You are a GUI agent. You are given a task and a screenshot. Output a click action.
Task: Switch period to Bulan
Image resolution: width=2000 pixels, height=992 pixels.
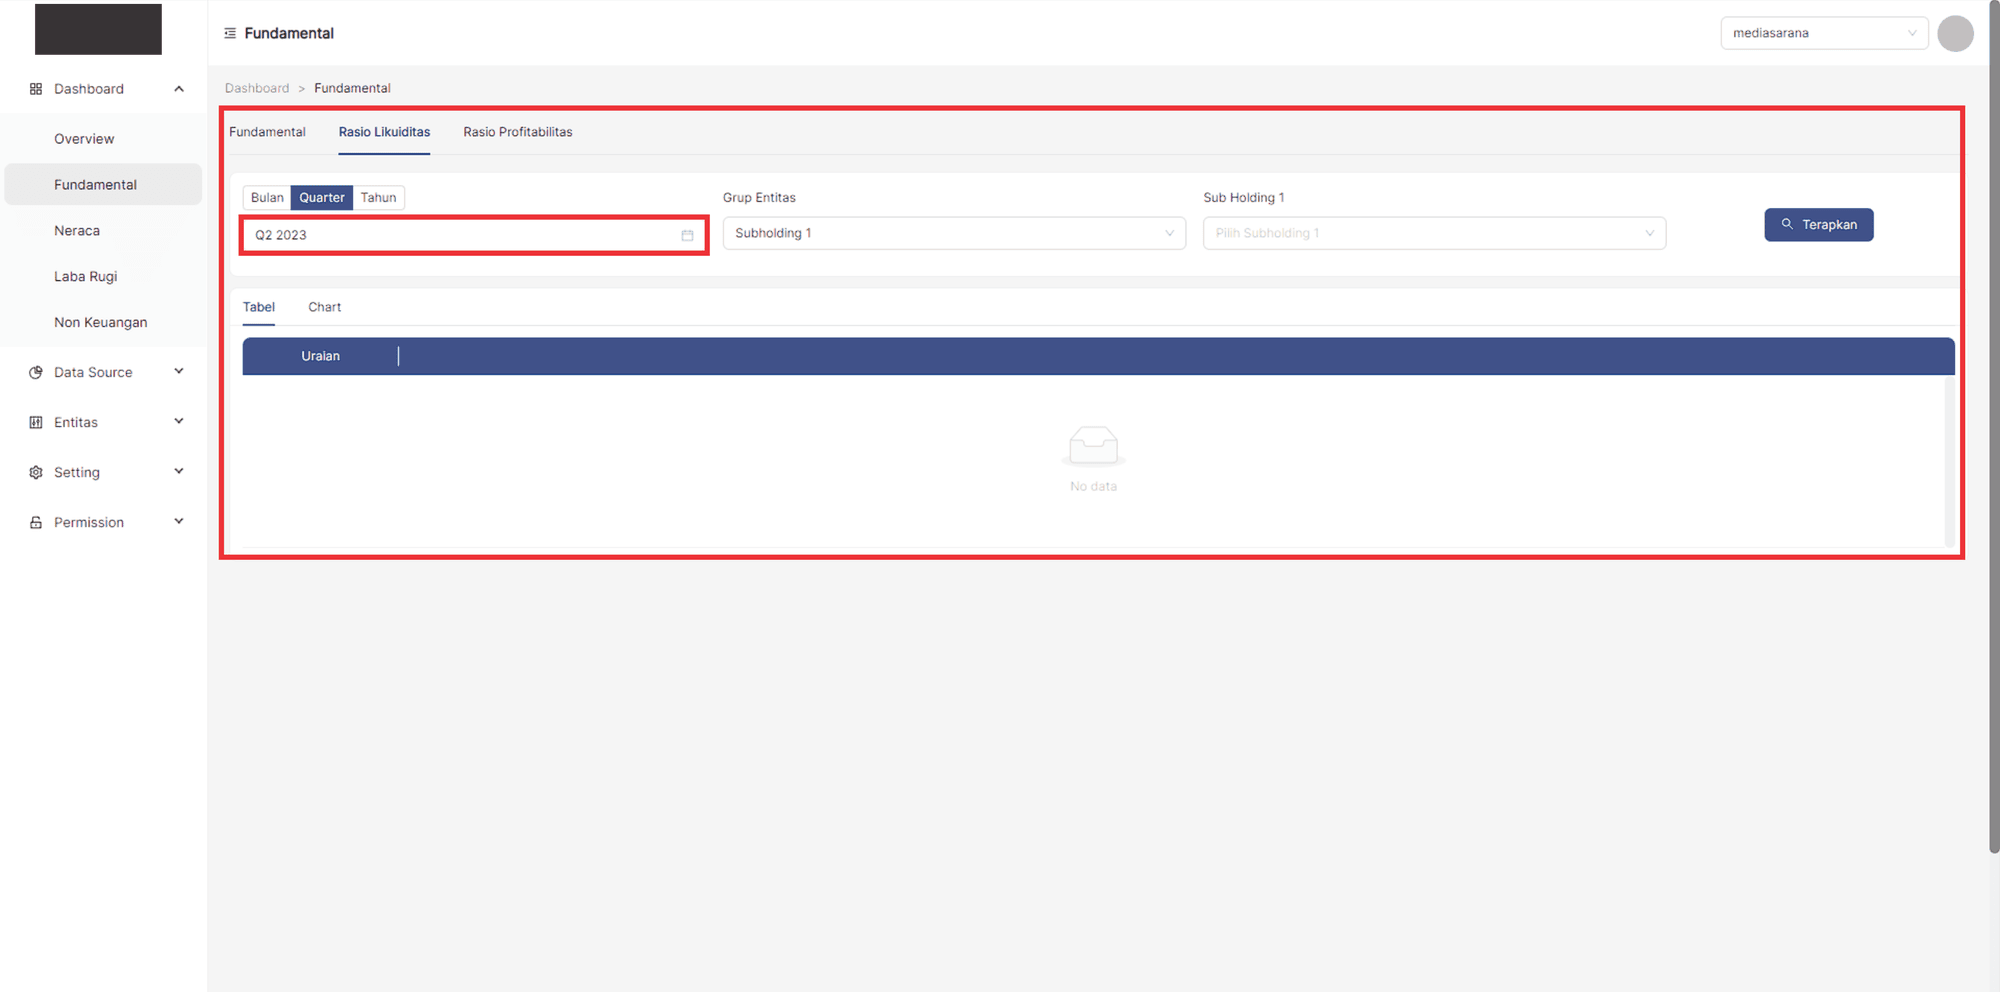[x=267, y=197]
